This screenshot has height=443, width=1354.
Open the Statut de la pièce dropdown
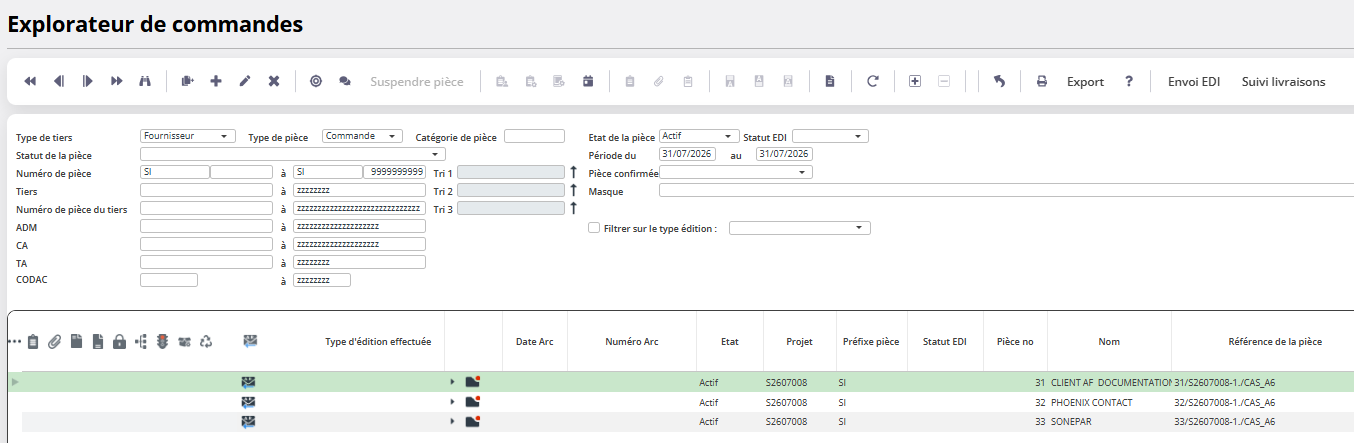[x=293, y=154]
